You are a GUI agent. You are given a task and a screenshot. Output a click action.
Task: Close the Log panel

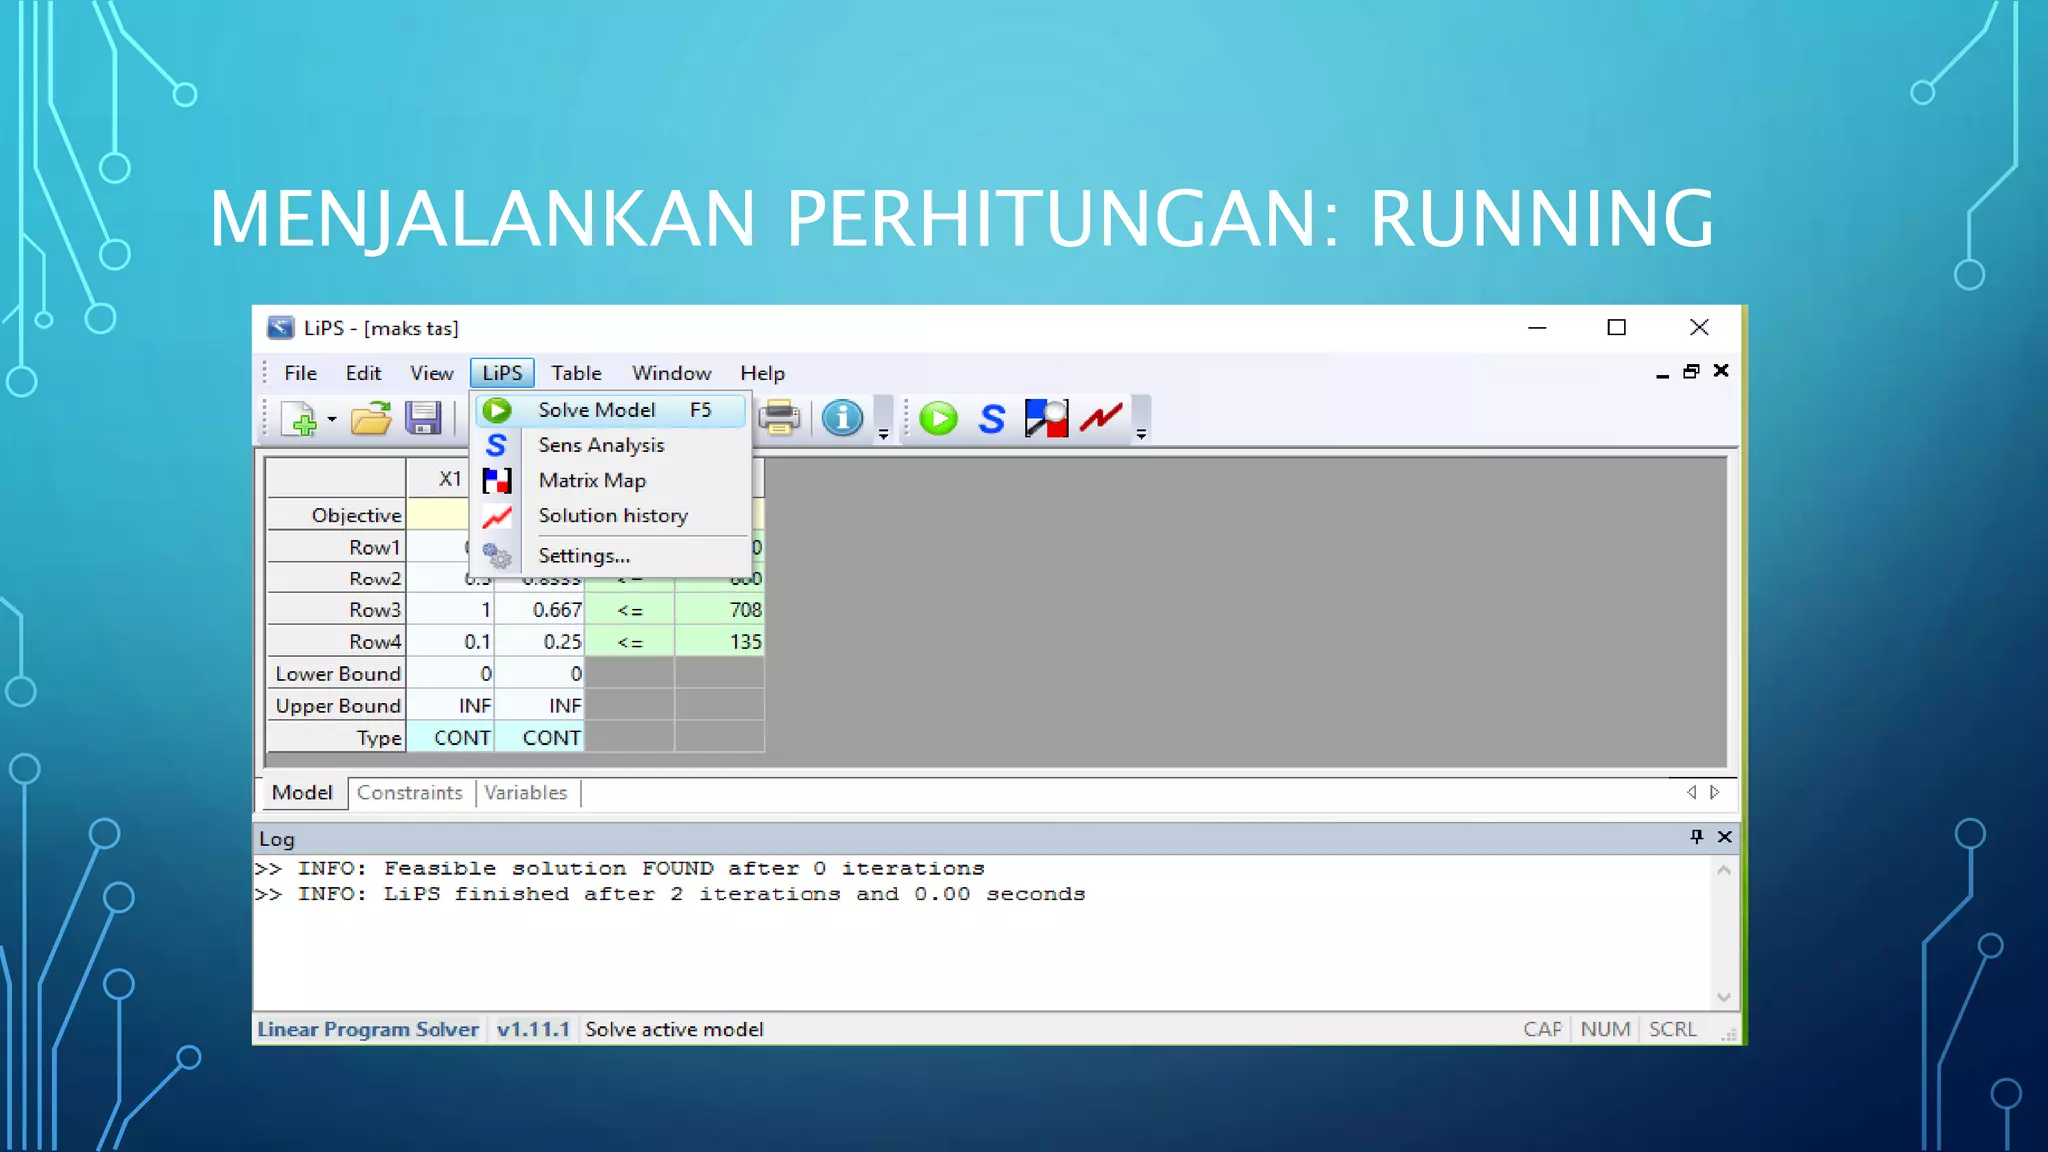[x=1725, y=837]
